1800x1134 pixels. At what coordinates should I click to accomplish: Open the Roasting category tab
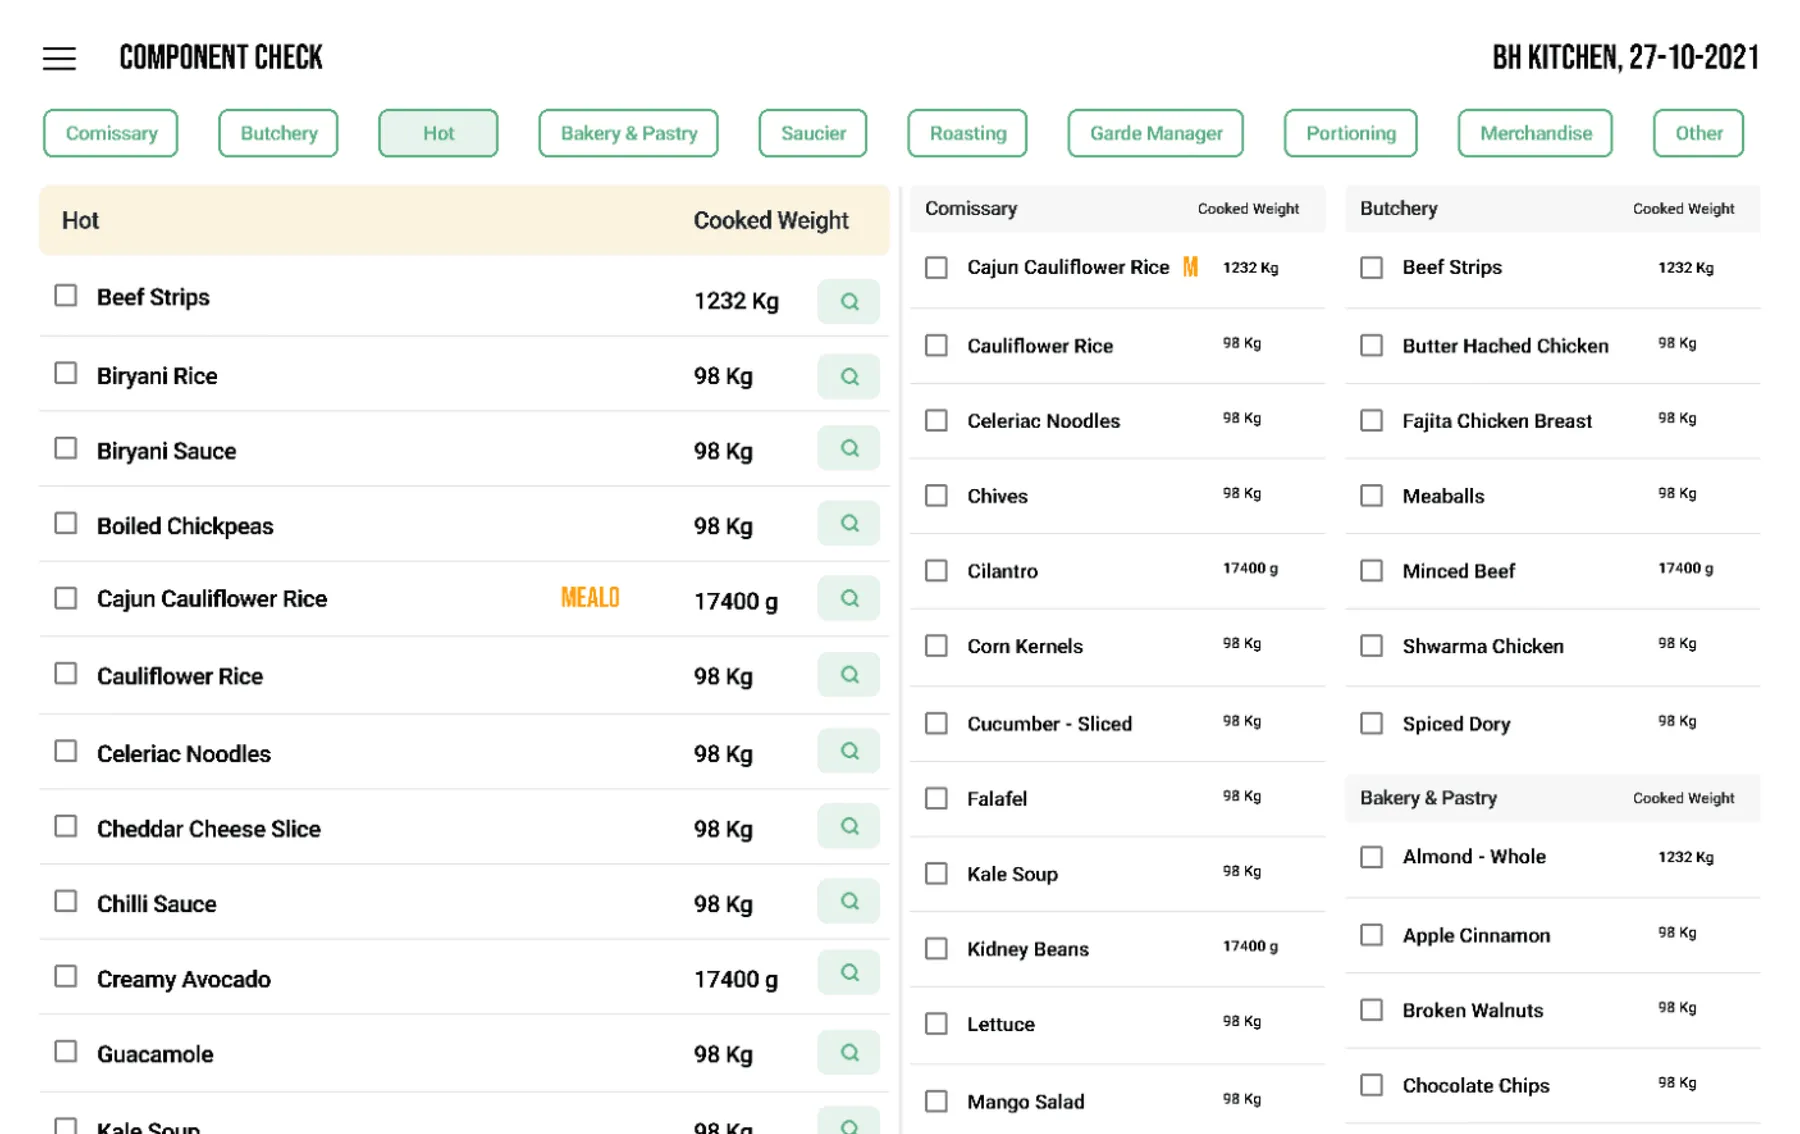pyautogui.click(x=967, y=133)
